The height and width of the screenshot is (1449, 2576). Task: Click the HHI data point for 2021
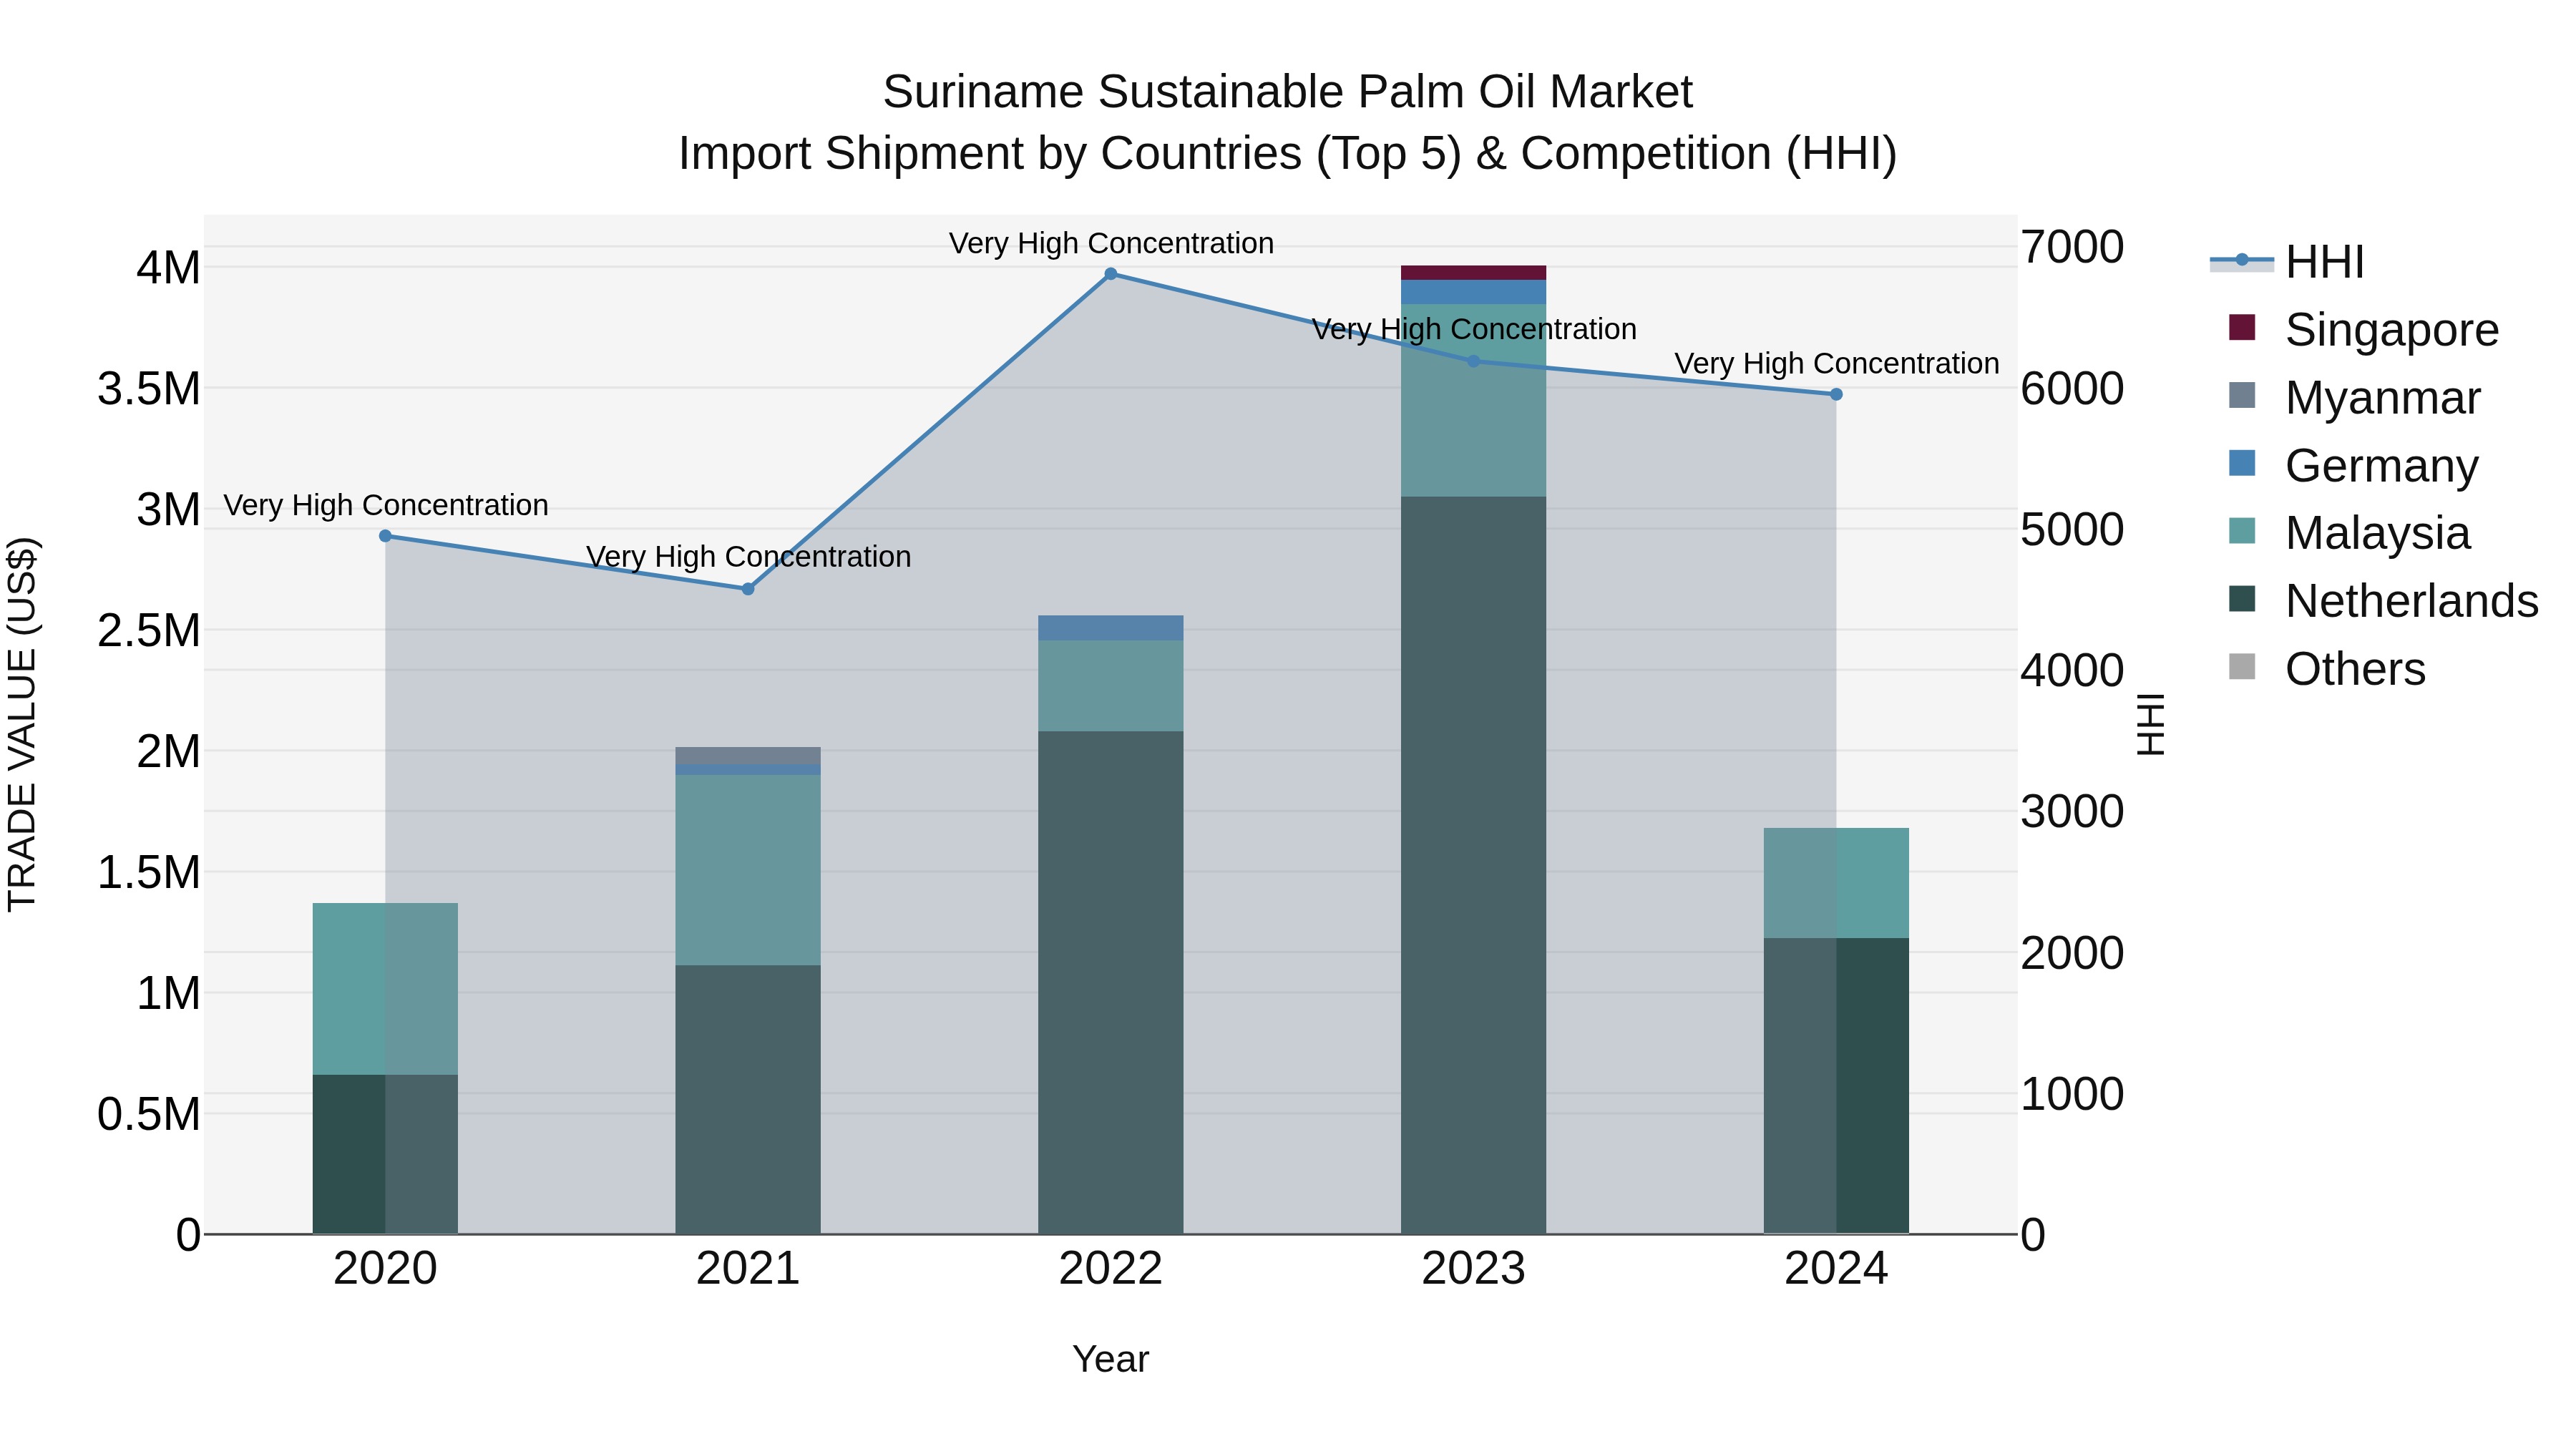748,589
